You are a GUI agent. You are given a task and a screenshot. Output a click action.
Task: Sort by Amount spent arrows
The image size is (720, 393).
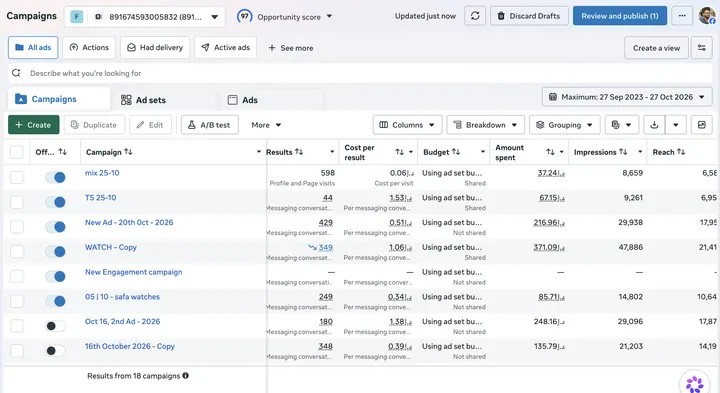(550, 152)
